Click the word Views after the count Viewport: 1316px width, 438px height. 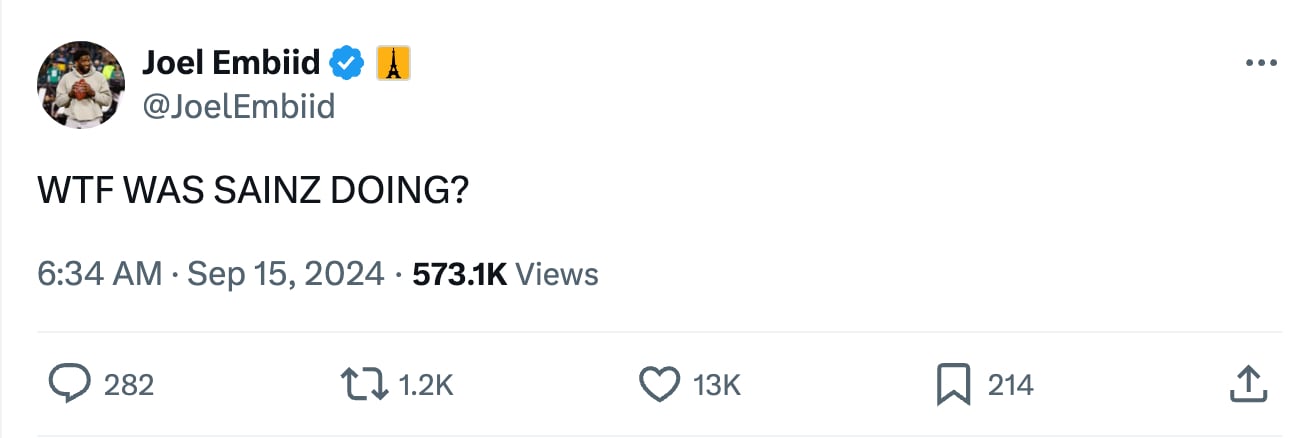[558, 273]
